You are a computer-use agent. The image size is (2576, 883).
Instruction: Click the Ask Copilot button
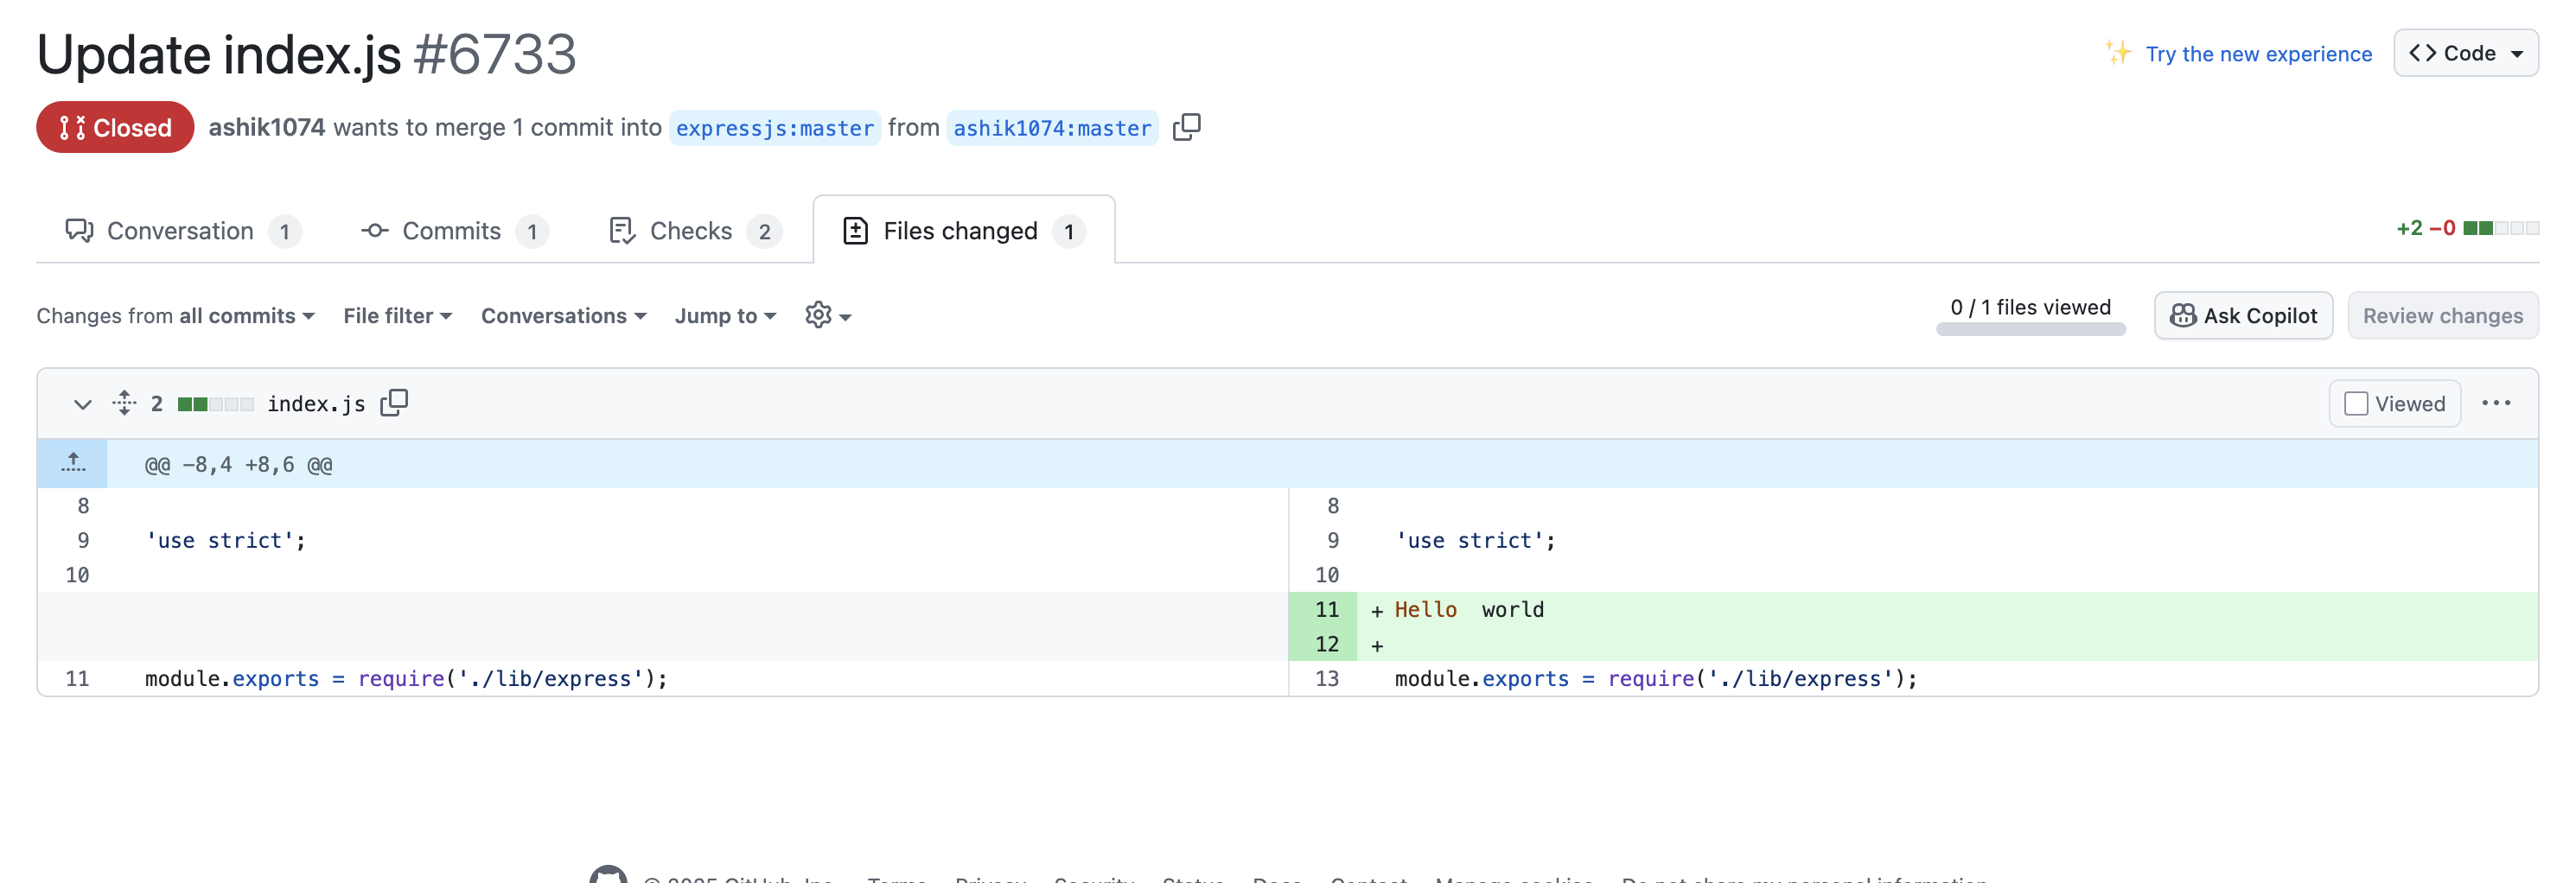pyautogui.click(x=2243, y=316)
